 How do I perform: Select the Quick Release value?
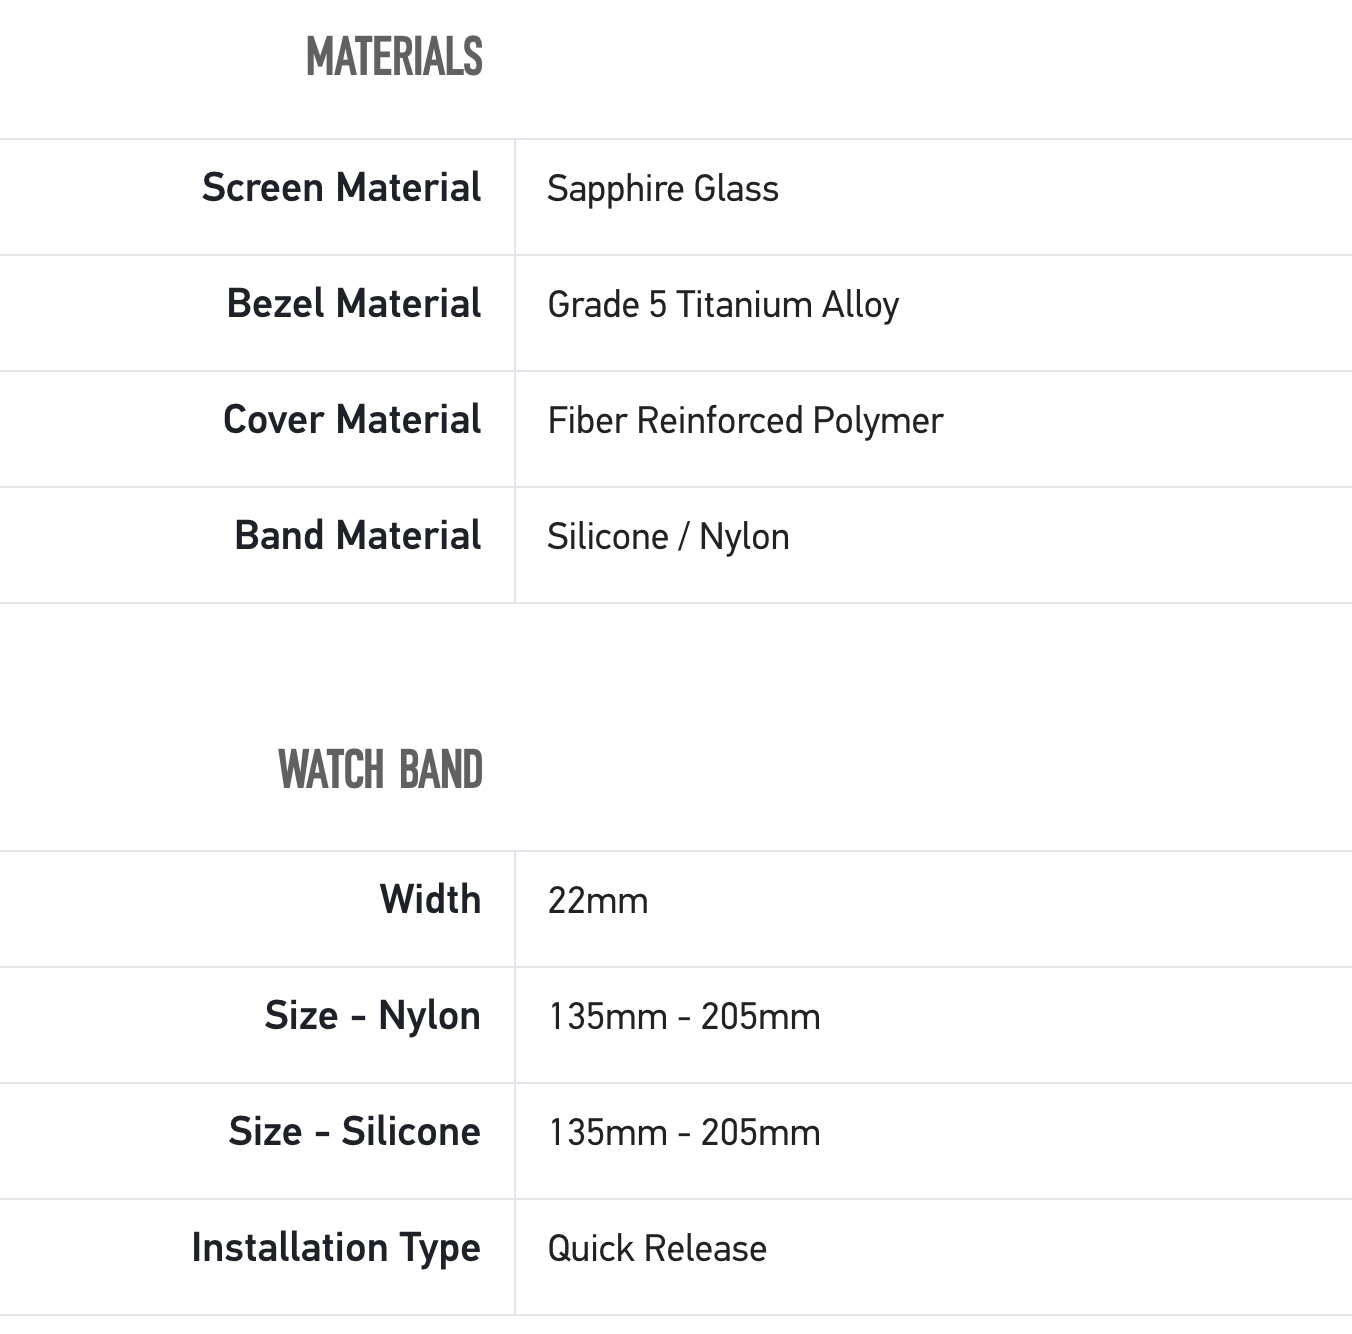656,1249
